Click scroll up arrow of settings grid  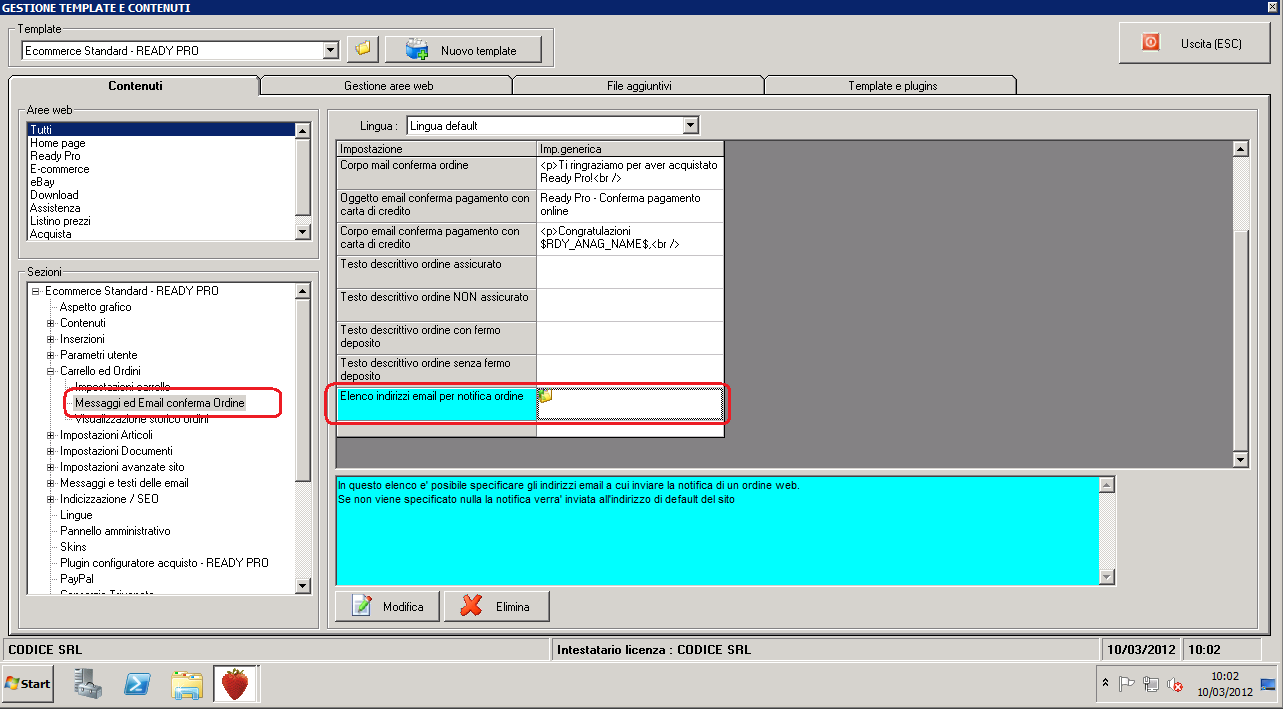pyautogui.click(x=1241, y=149)
